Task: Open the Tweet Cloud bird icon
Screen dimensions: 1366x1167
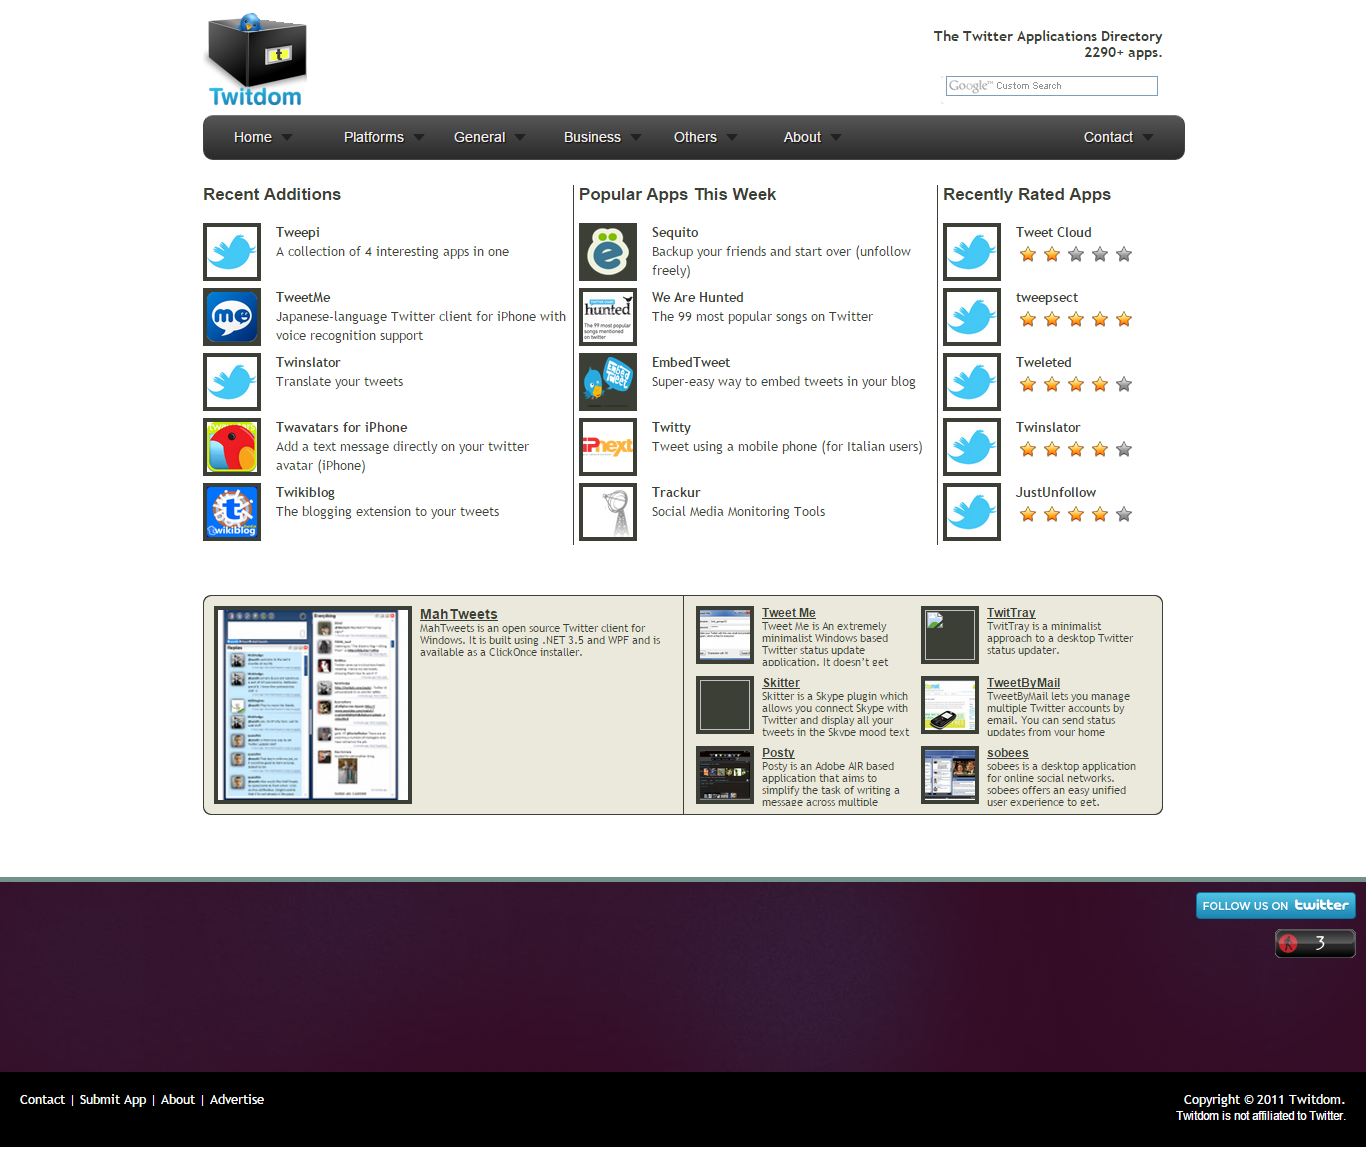Action: click(x=972, y=252)
